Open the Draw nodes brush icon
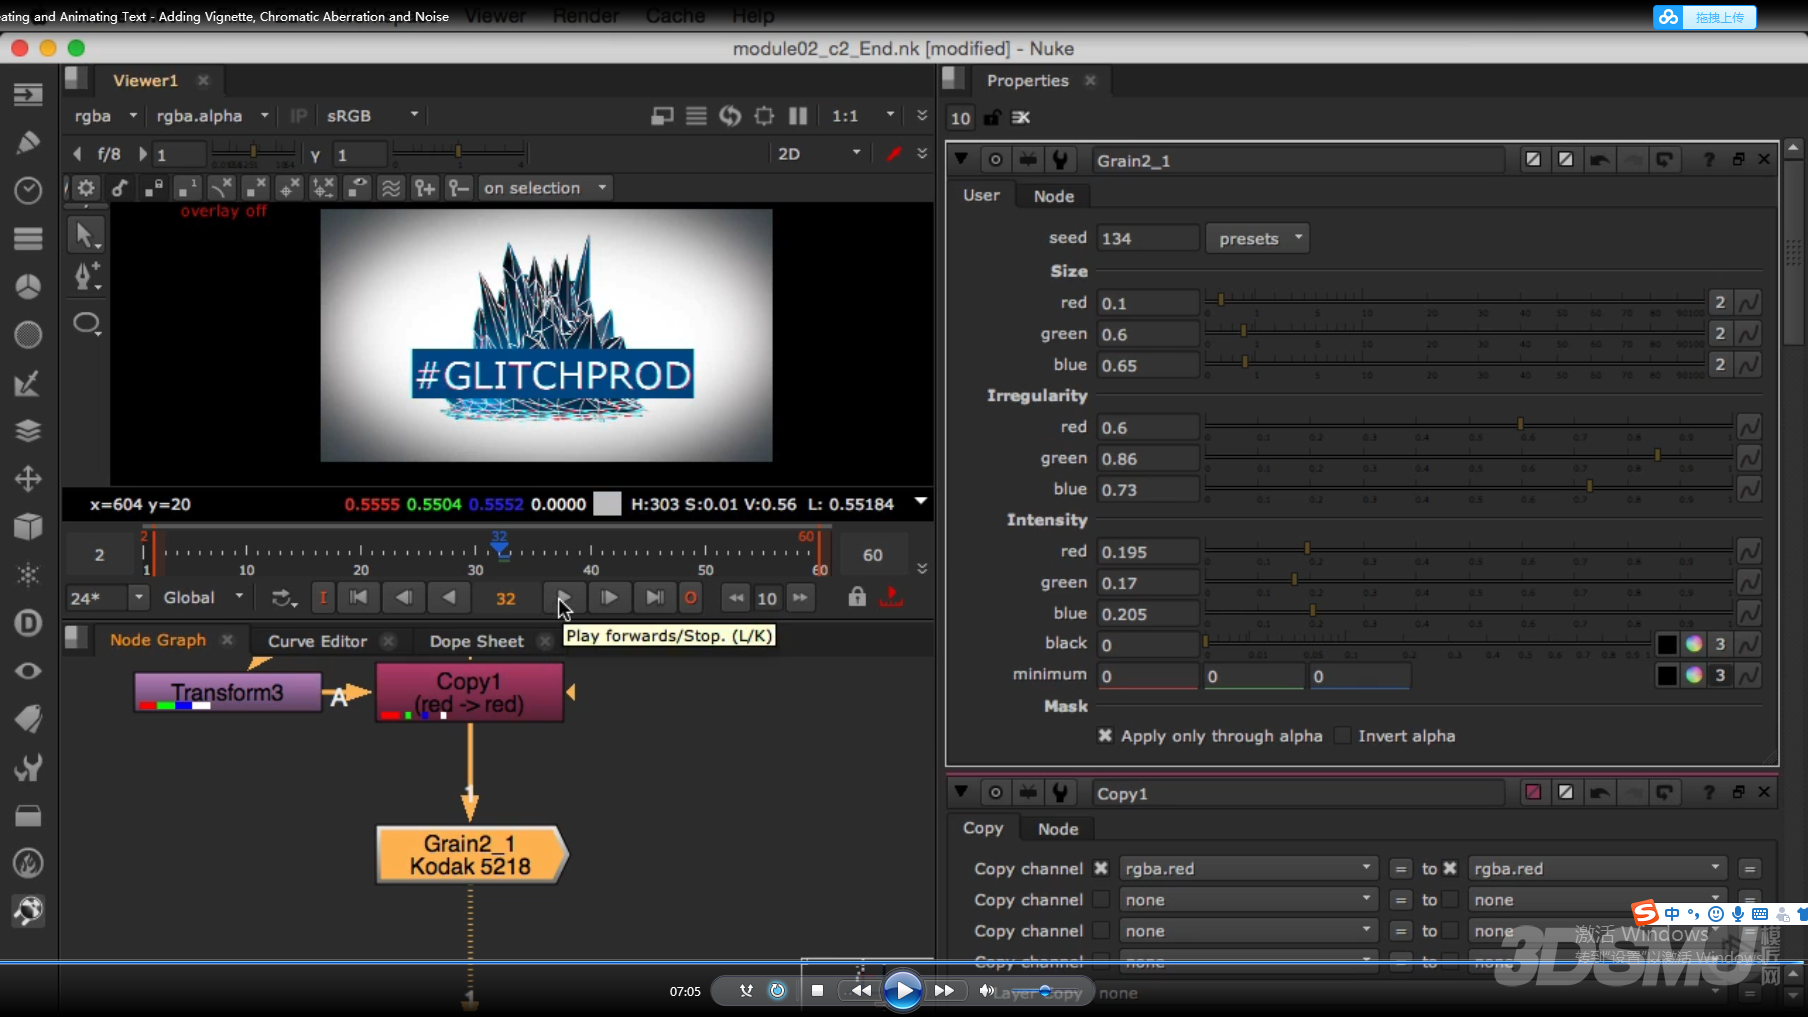 (28, 142)
